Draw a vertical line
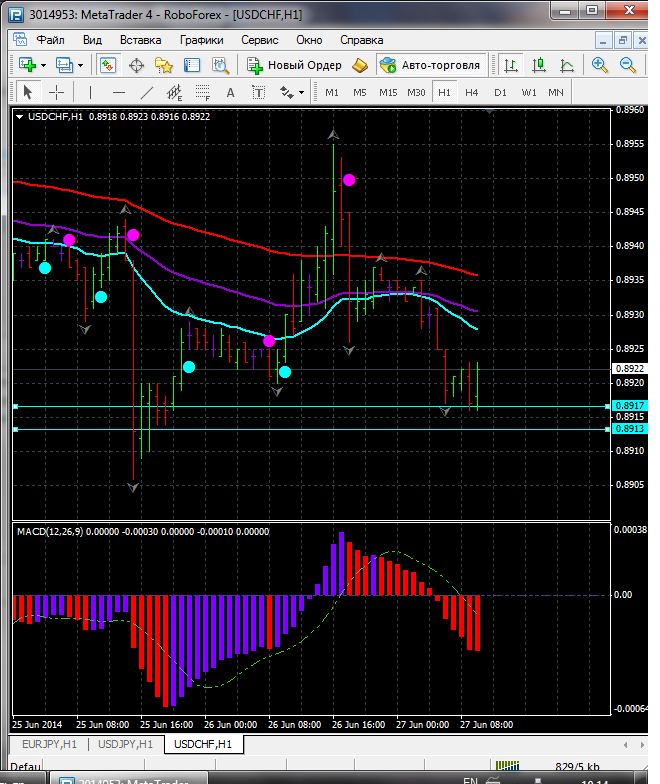Image resolution: width=660 pixels, height=784 pixels. coord(90,92)
